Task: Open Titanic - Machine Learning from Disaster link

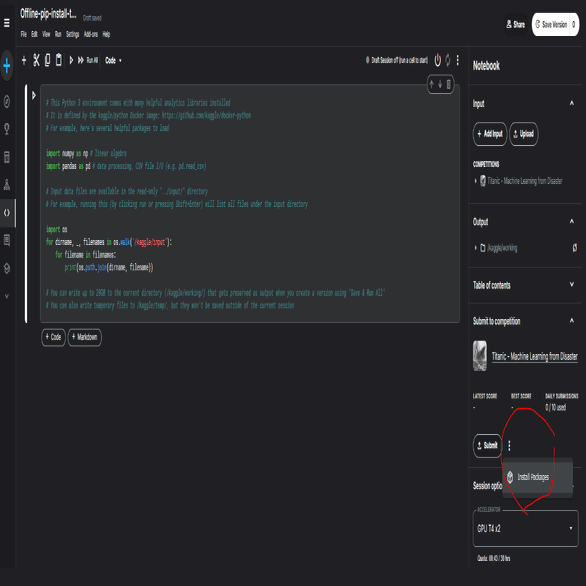Action: click(534, 357)
